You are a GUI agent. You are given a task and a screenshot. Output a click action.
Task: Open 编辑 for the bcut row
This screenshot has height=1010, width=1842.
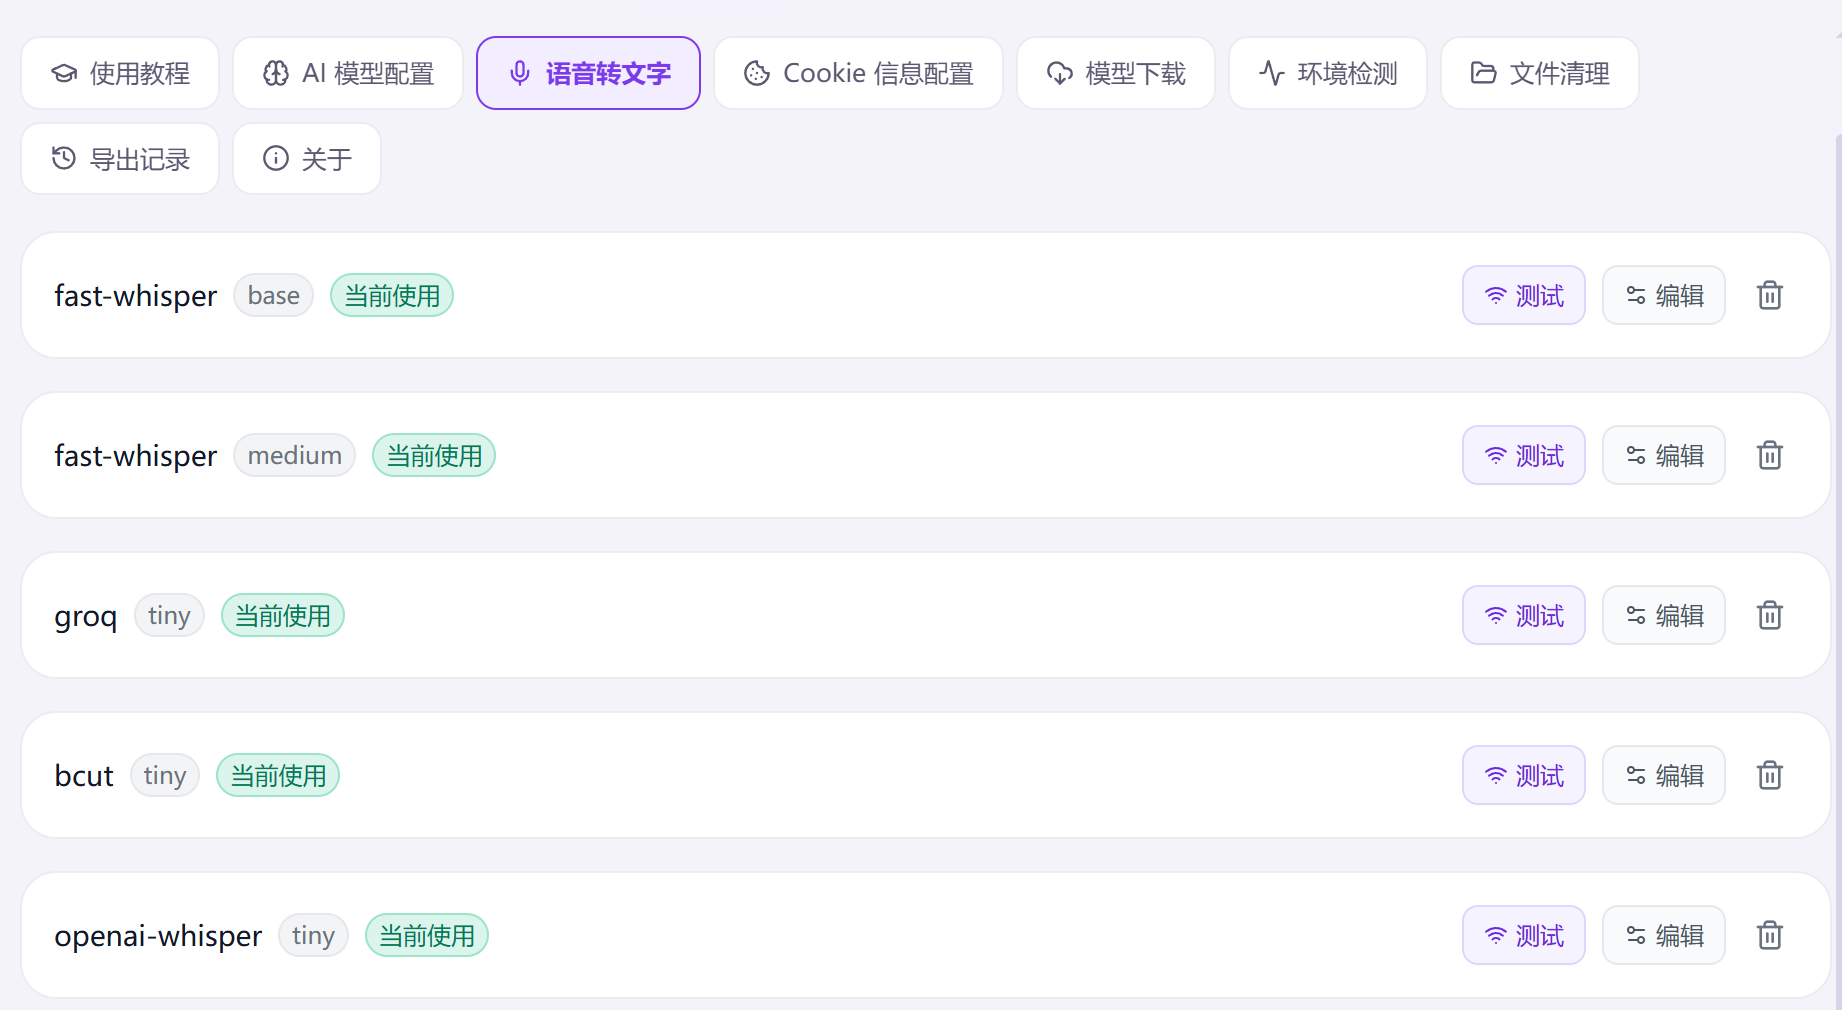(x=1664, y=775)
